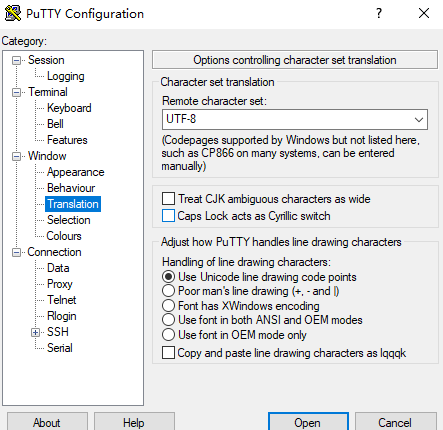Open the Keyboard settings
443x430 pixels.
[x=69, y=108]
